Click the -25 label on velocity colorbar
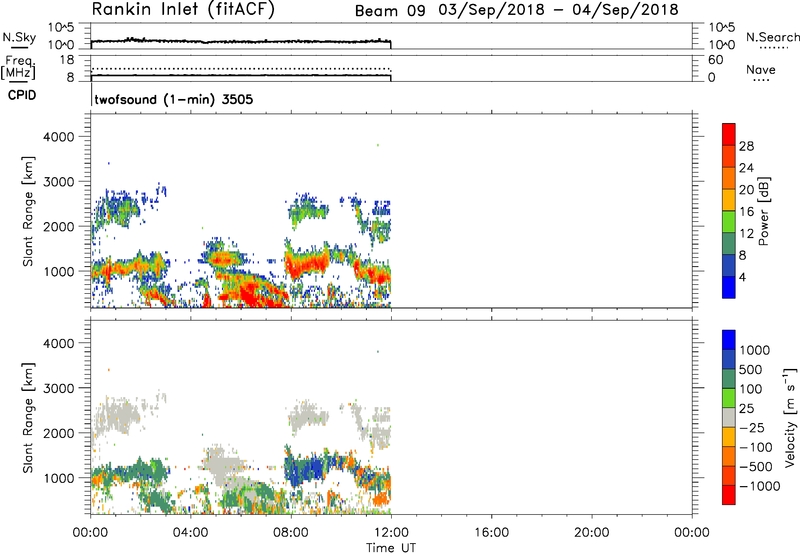 754,428
